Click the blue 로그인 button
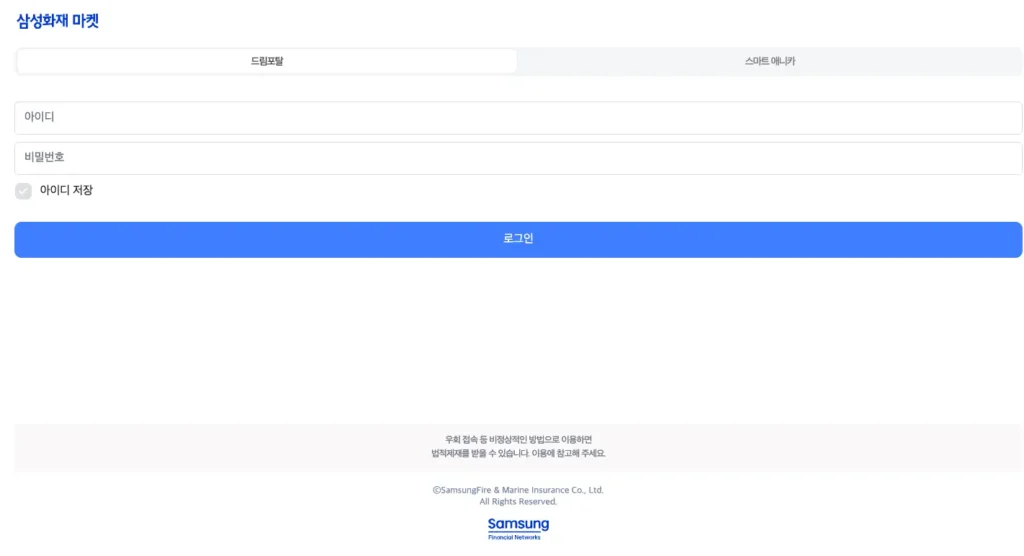The image size is (1024, 556). [518, 239]
